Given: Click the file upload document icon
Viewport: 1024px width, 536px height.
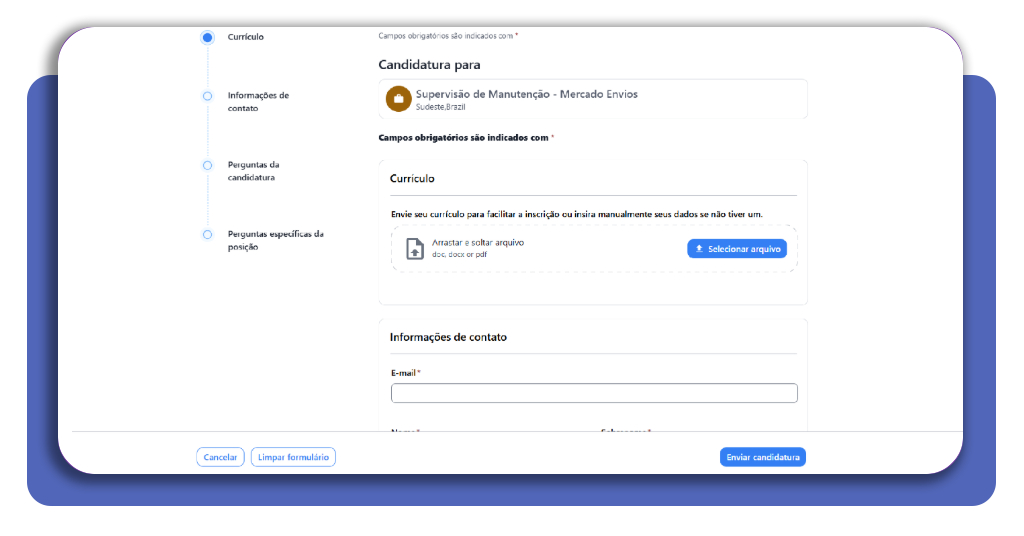Looking at the screenshot, I should [415, 249].
